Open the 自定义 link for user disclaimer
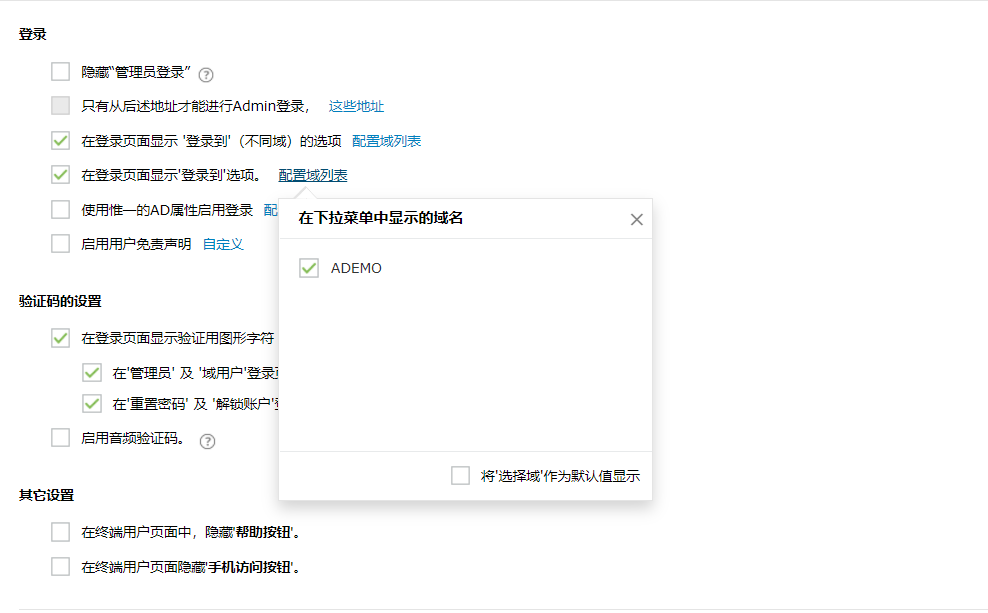988x613 pixels. (225, 243)
